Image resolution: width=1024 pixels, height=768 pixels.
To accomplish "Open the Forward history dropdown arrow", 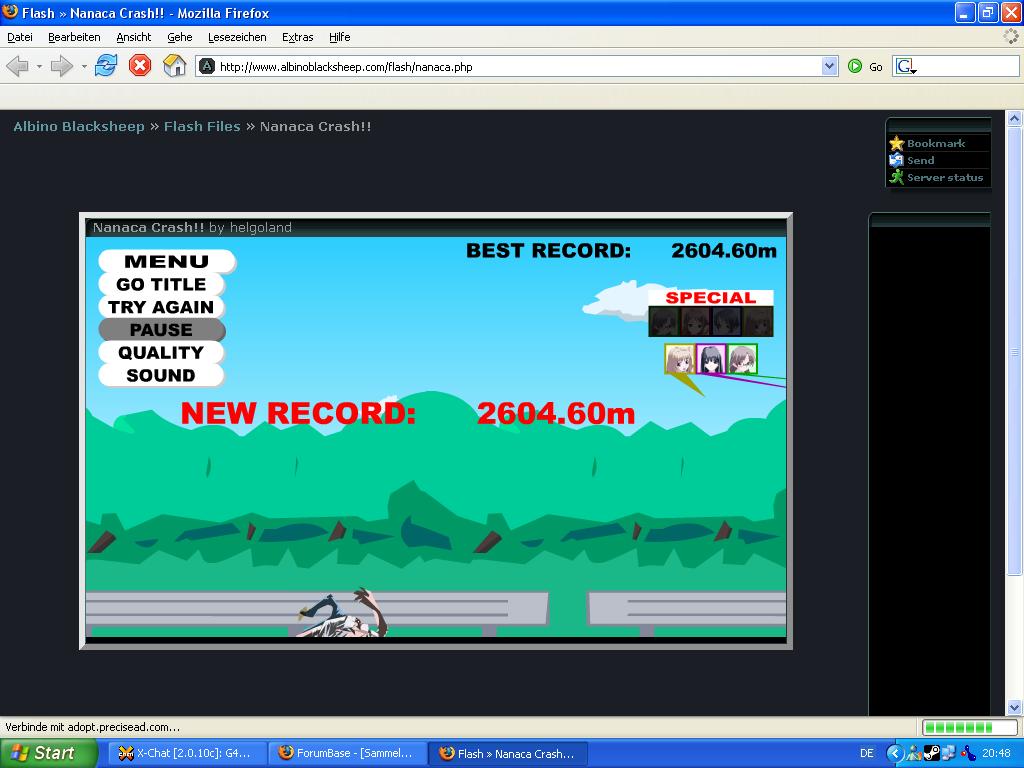I will click(84, 67).
